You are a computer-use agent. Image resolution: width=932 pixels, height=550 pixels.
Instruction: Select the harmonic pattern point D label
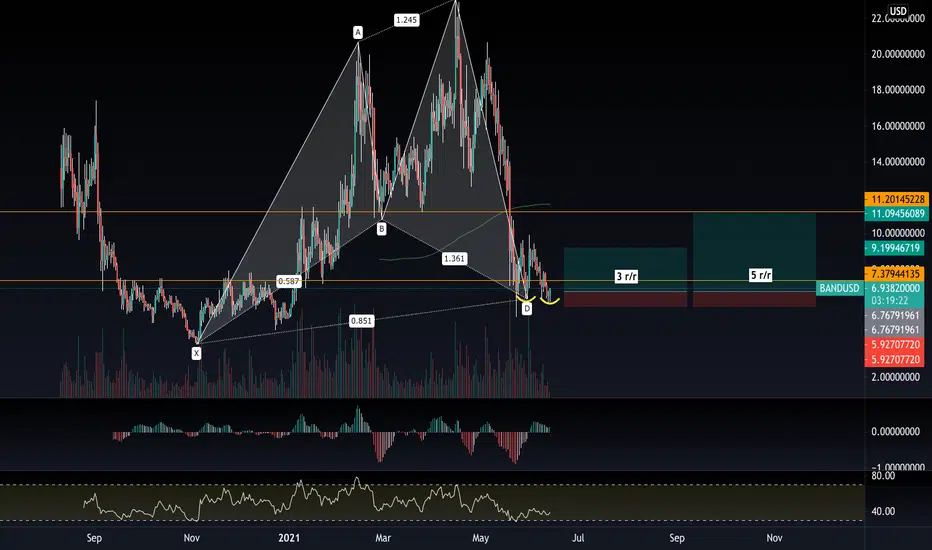point(527,309)
